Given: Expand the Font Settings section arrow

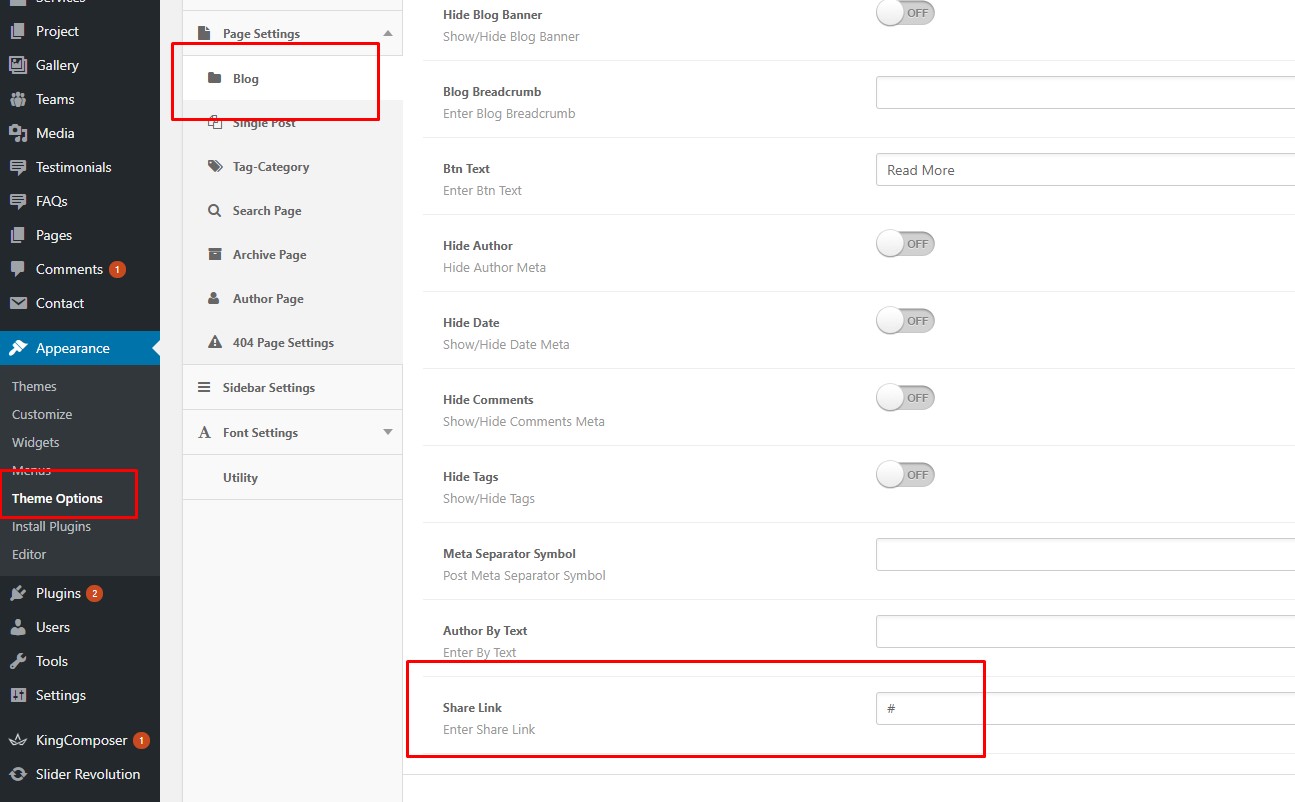Looking at the screenshot, I should tap(388, 432).
